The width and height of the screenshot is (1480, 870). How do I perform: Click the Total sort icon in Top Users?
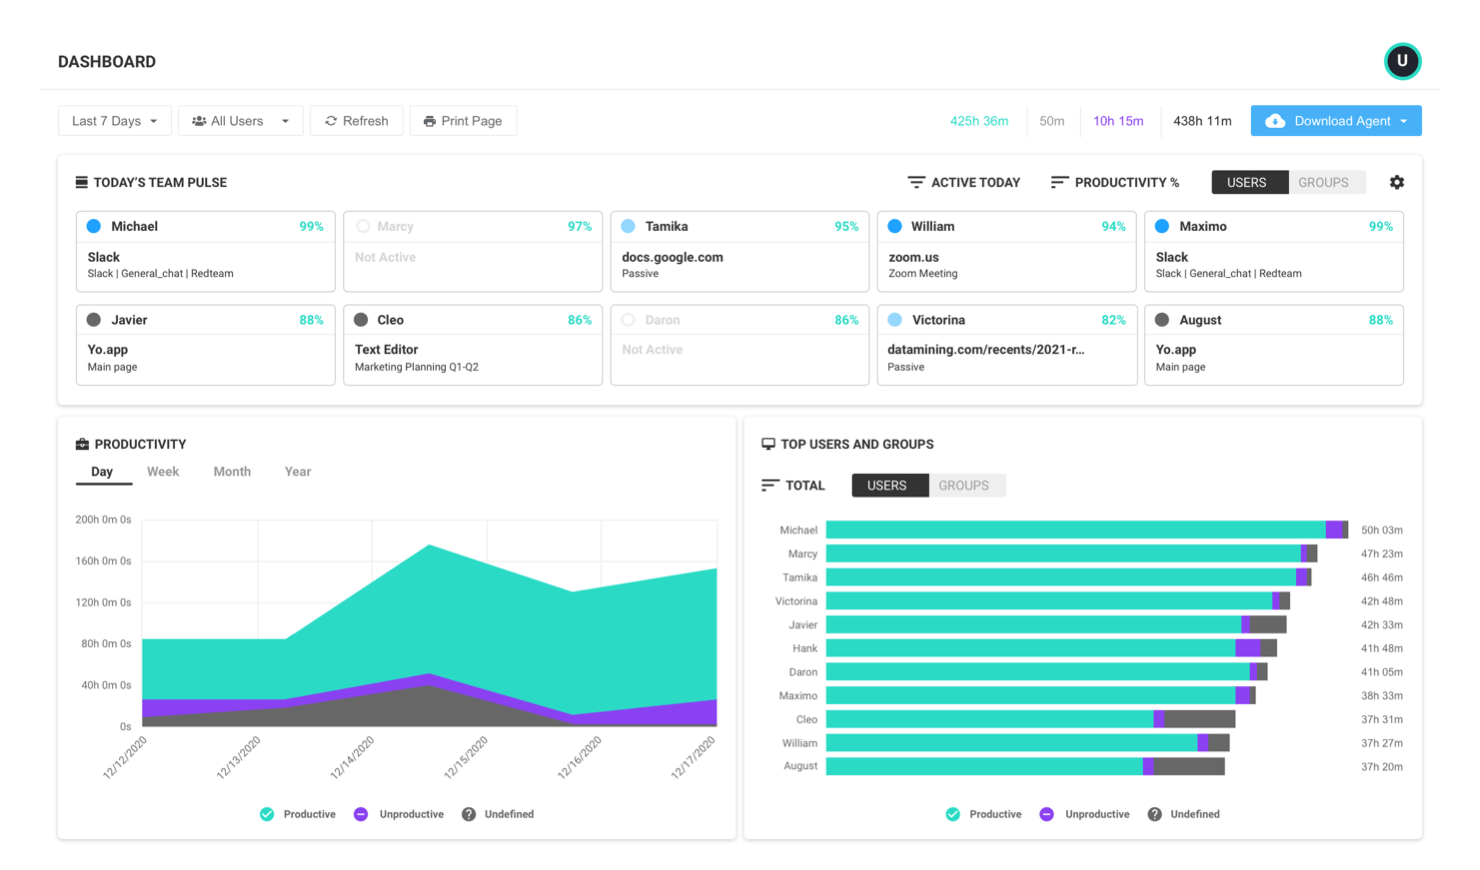pos(768,485)
